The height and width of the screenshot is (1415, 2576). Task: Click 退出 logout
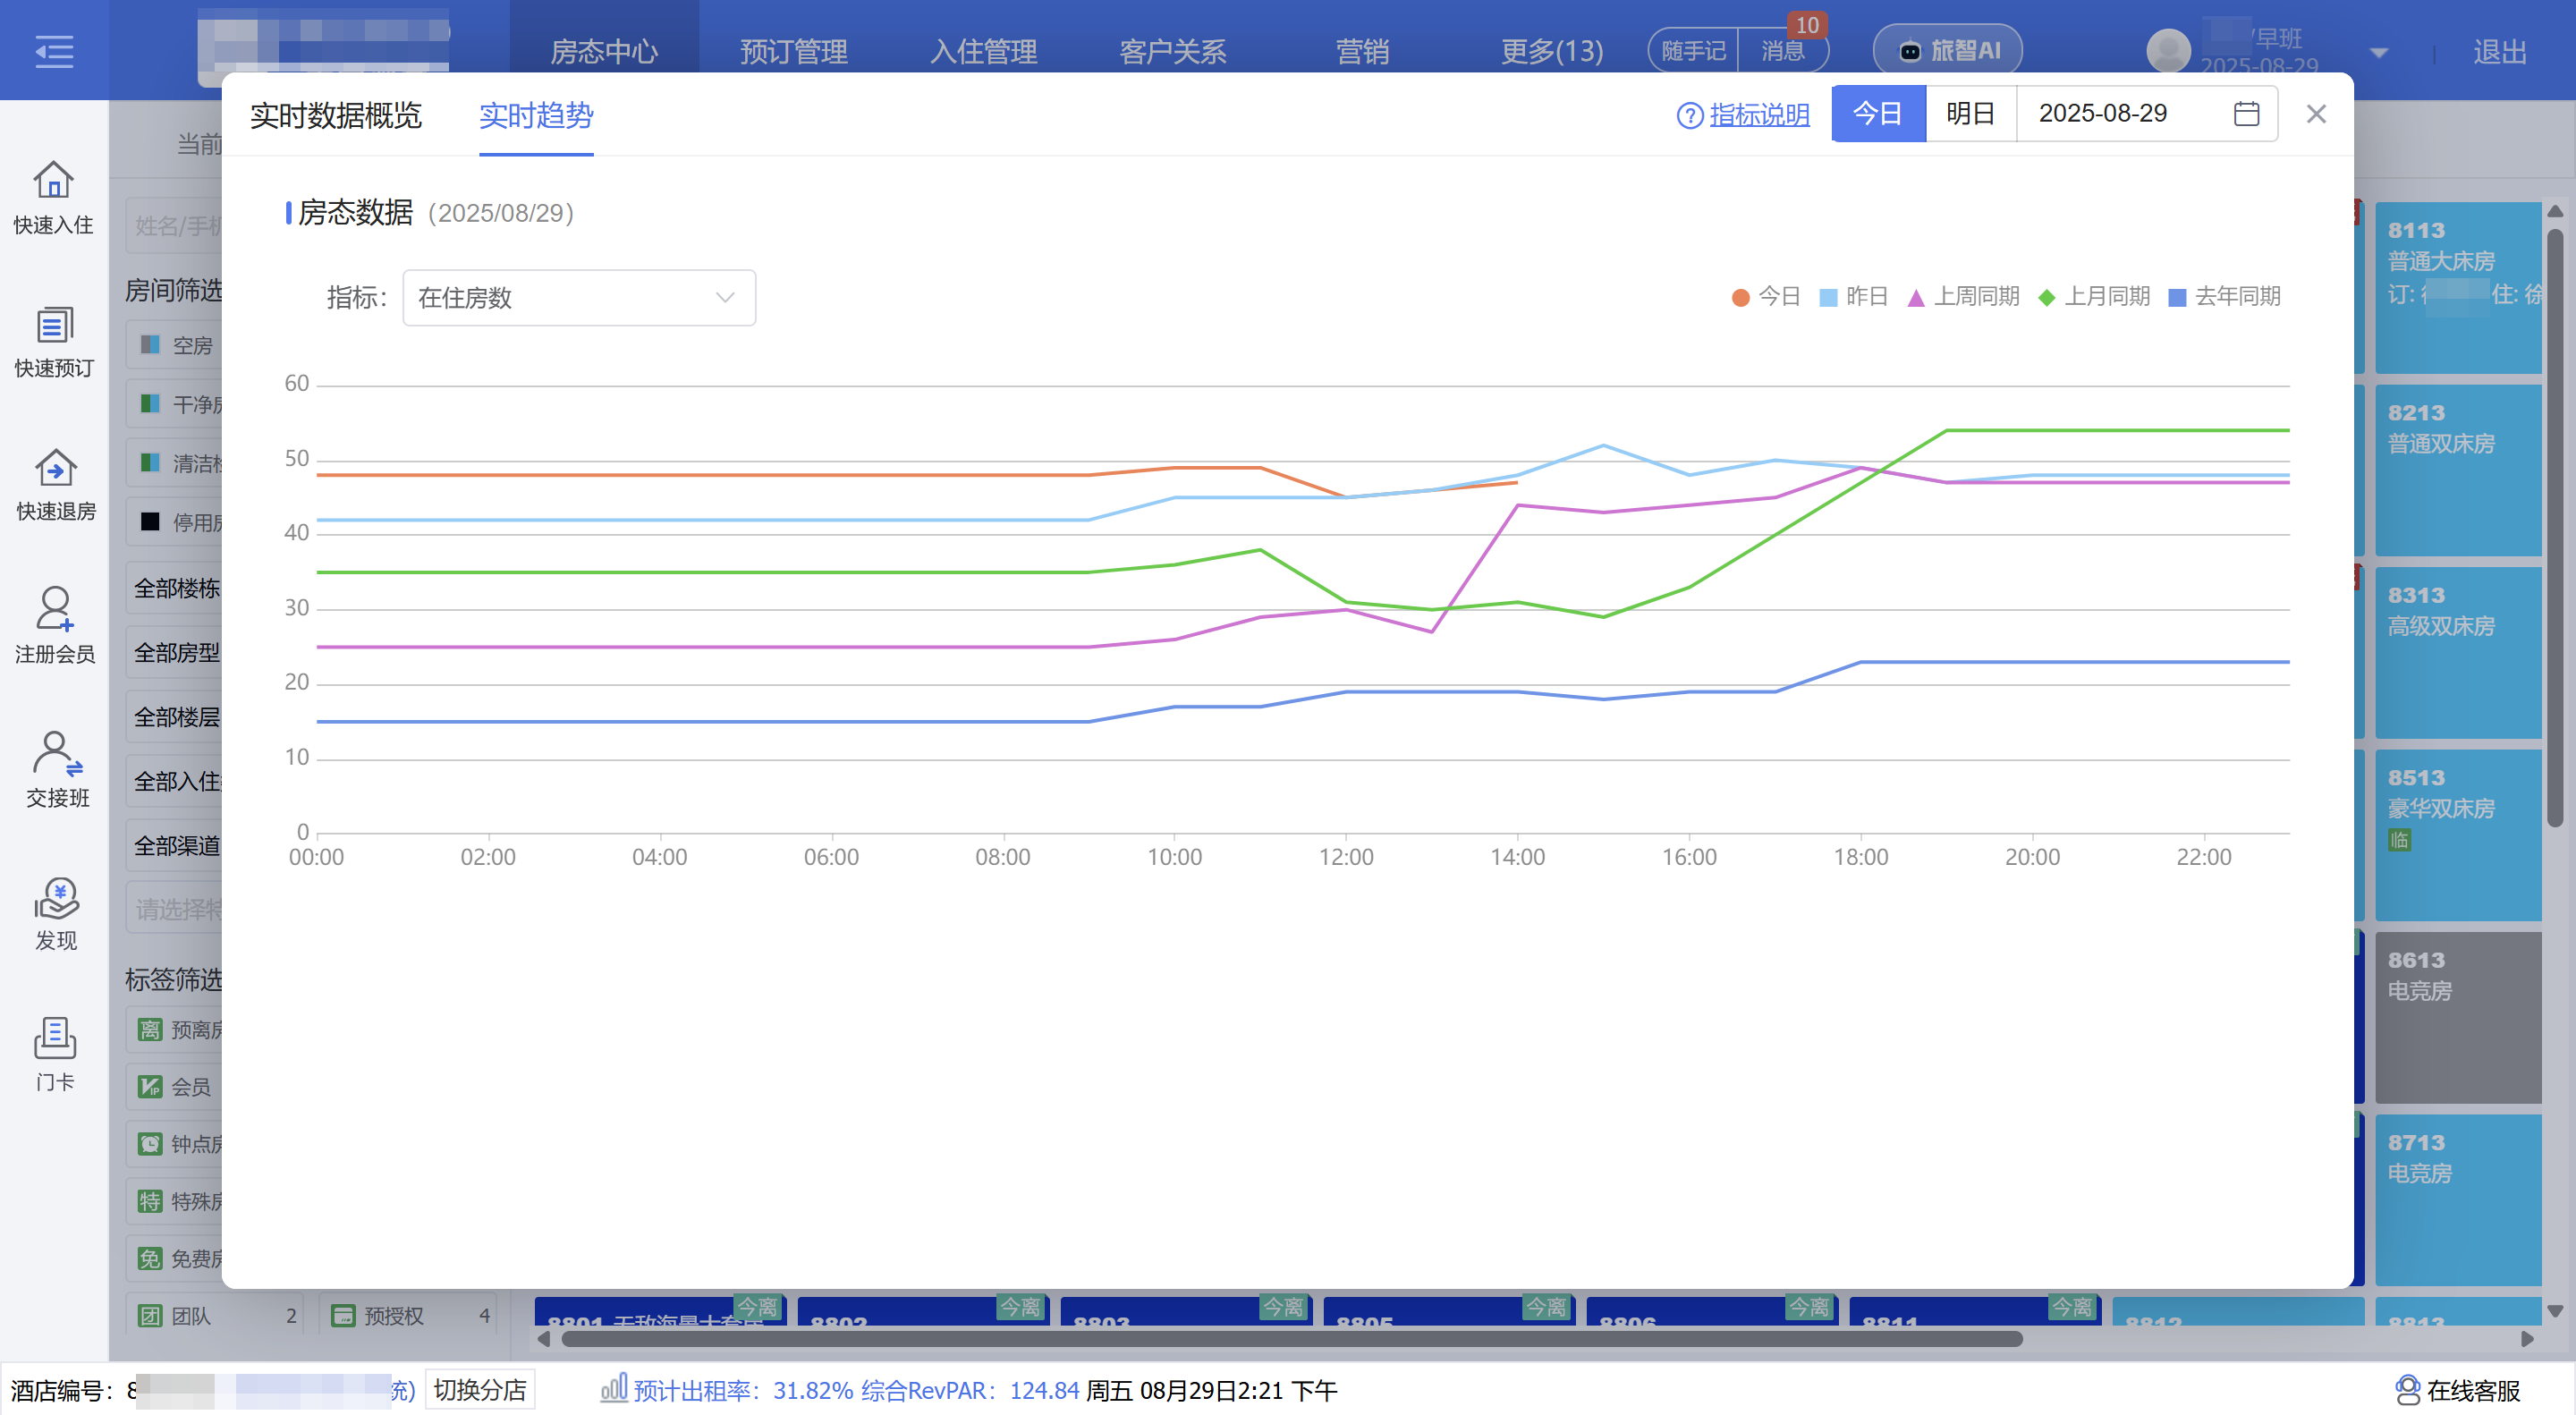click(2500, 51)
